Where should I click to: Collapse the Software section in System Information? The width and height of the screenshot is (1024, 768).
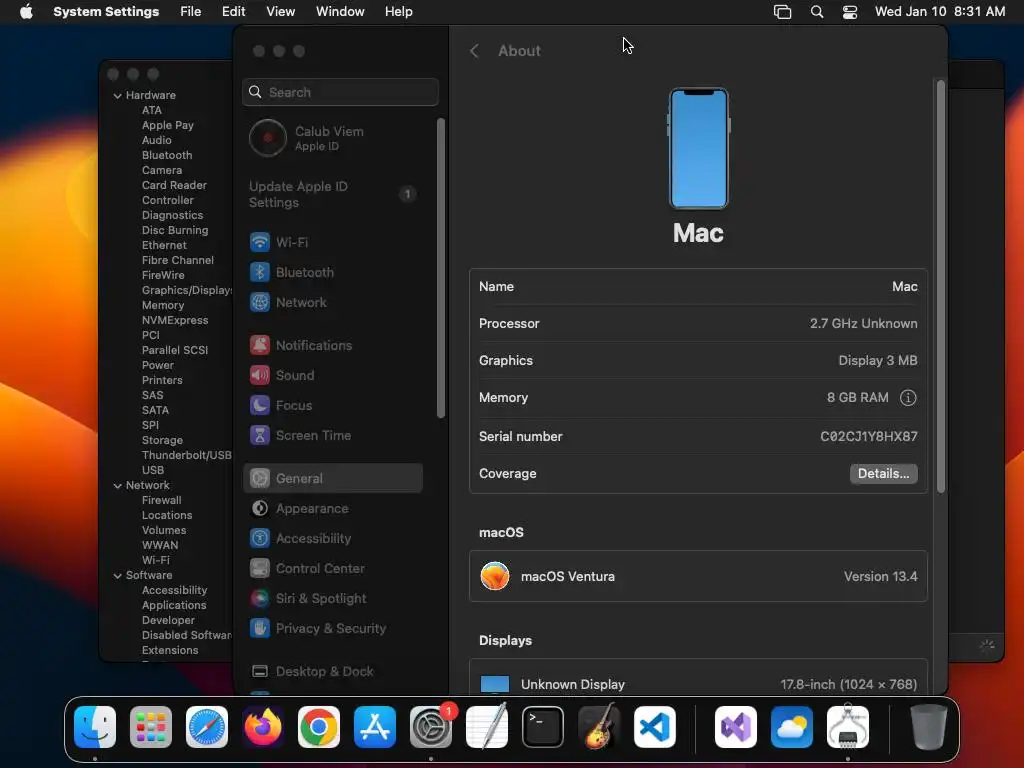[118, 576]
